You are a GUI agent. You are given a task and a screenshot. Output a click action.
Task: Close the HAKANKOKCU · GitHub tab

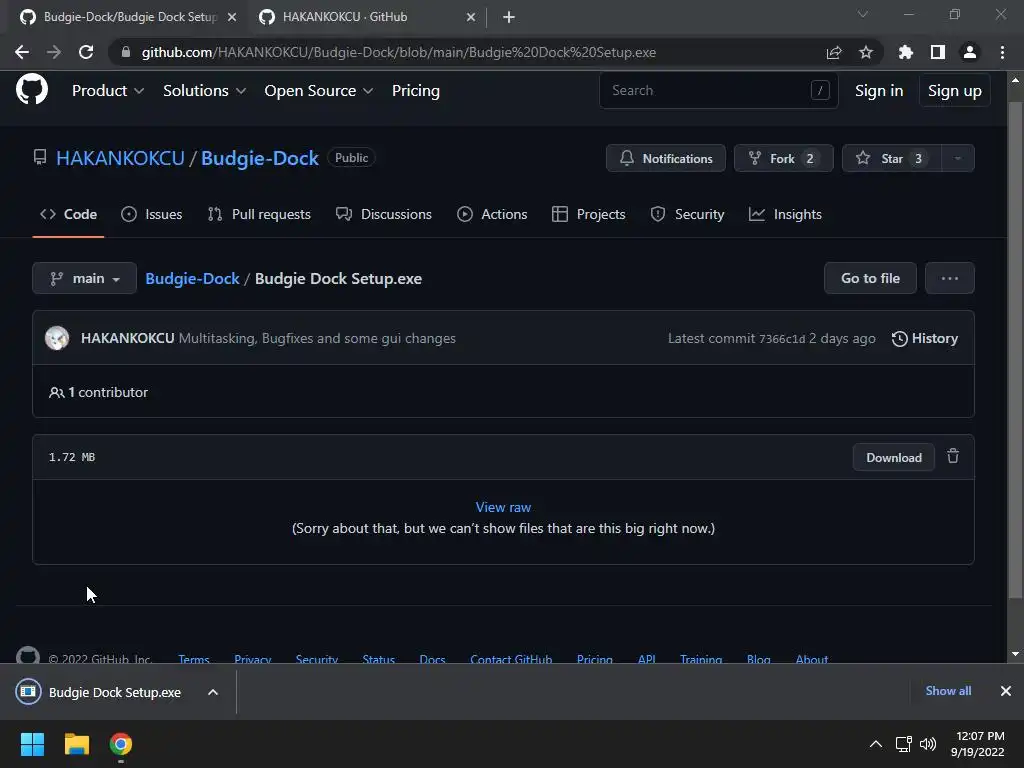click(471, 18)
